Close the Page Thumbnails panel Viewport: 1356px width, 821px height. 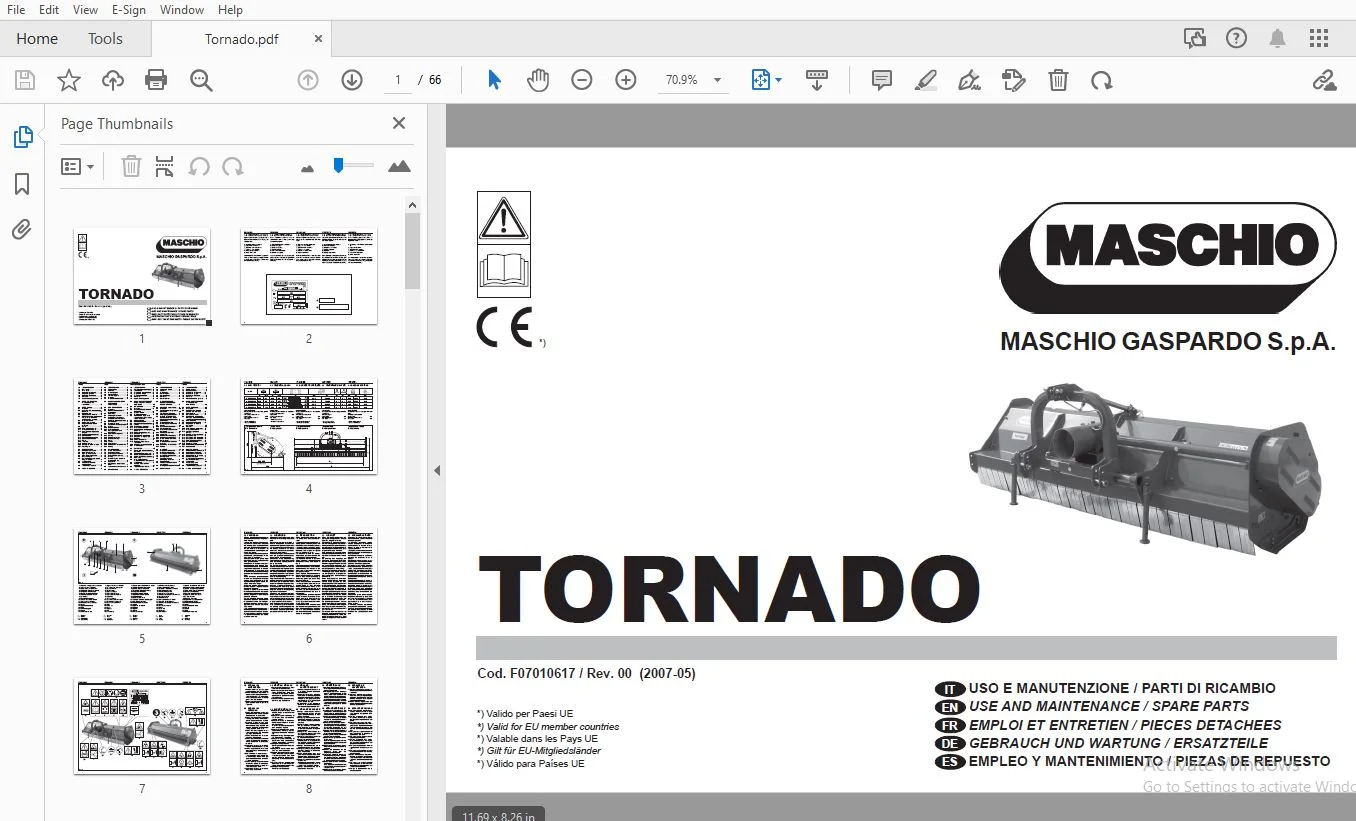point(399,123)
